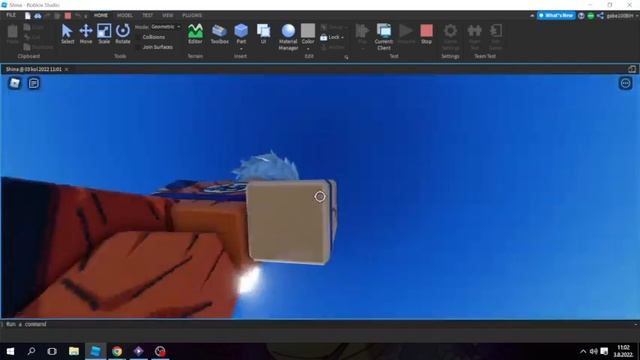Image resolution: width=640 pixels, height=360 pixels.
Task: Open the Toolbox panel
Action: tap(219, 34)
